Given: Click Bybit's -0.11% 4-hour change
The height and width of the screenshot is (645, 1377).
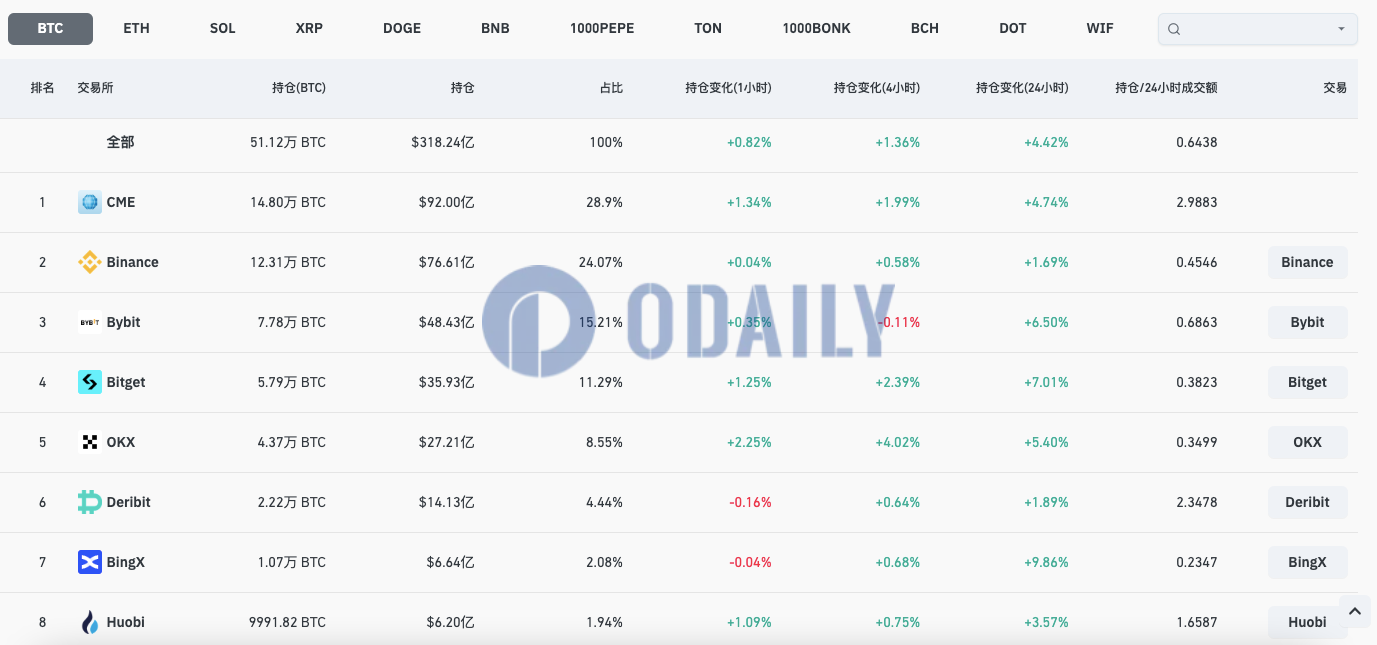Looking at the screenshot, I should [x=899, y=322].
